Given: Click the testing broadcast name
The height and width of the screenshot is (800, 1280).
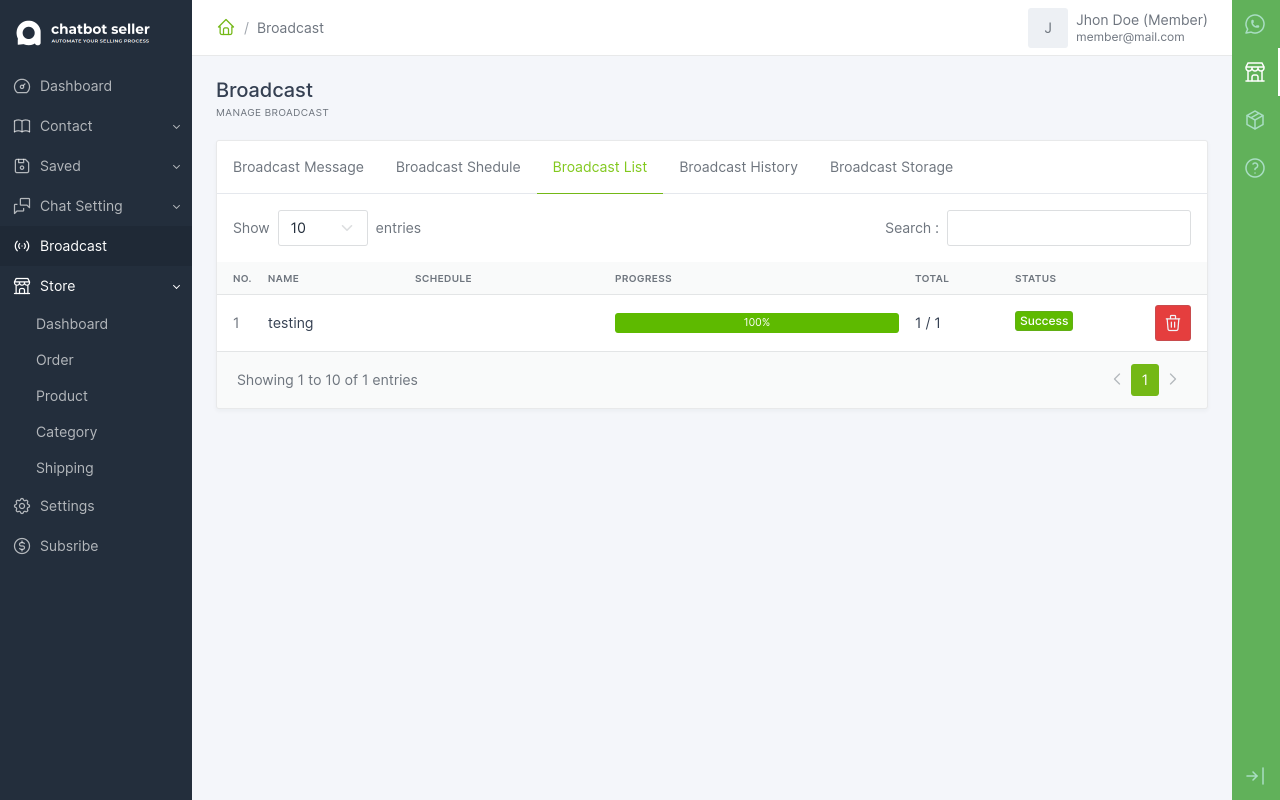Looking at the screenshot, I should (x=290, y=323).
